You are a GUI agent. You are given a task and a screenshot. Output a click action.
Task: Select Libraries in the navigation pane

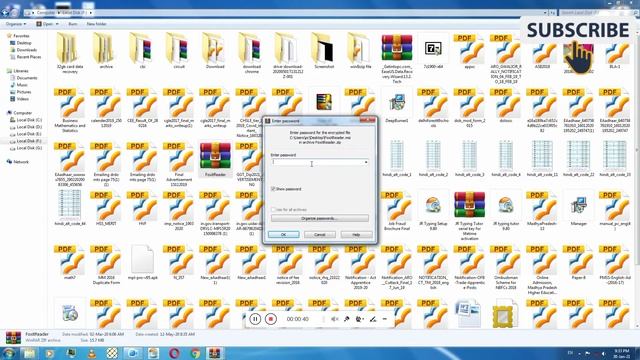point(20,71)
